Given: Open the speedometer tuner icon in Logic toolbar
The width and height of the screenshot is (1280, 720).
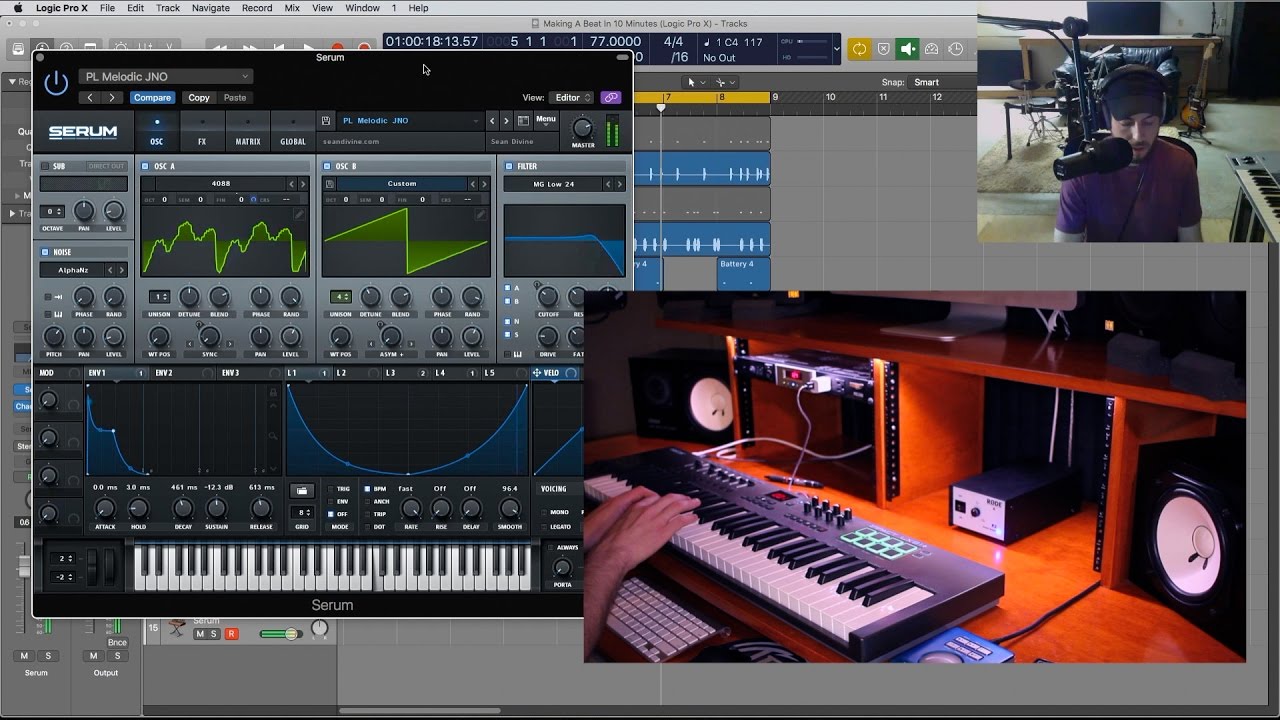Looking at the screenshot, I should [931, 49].
